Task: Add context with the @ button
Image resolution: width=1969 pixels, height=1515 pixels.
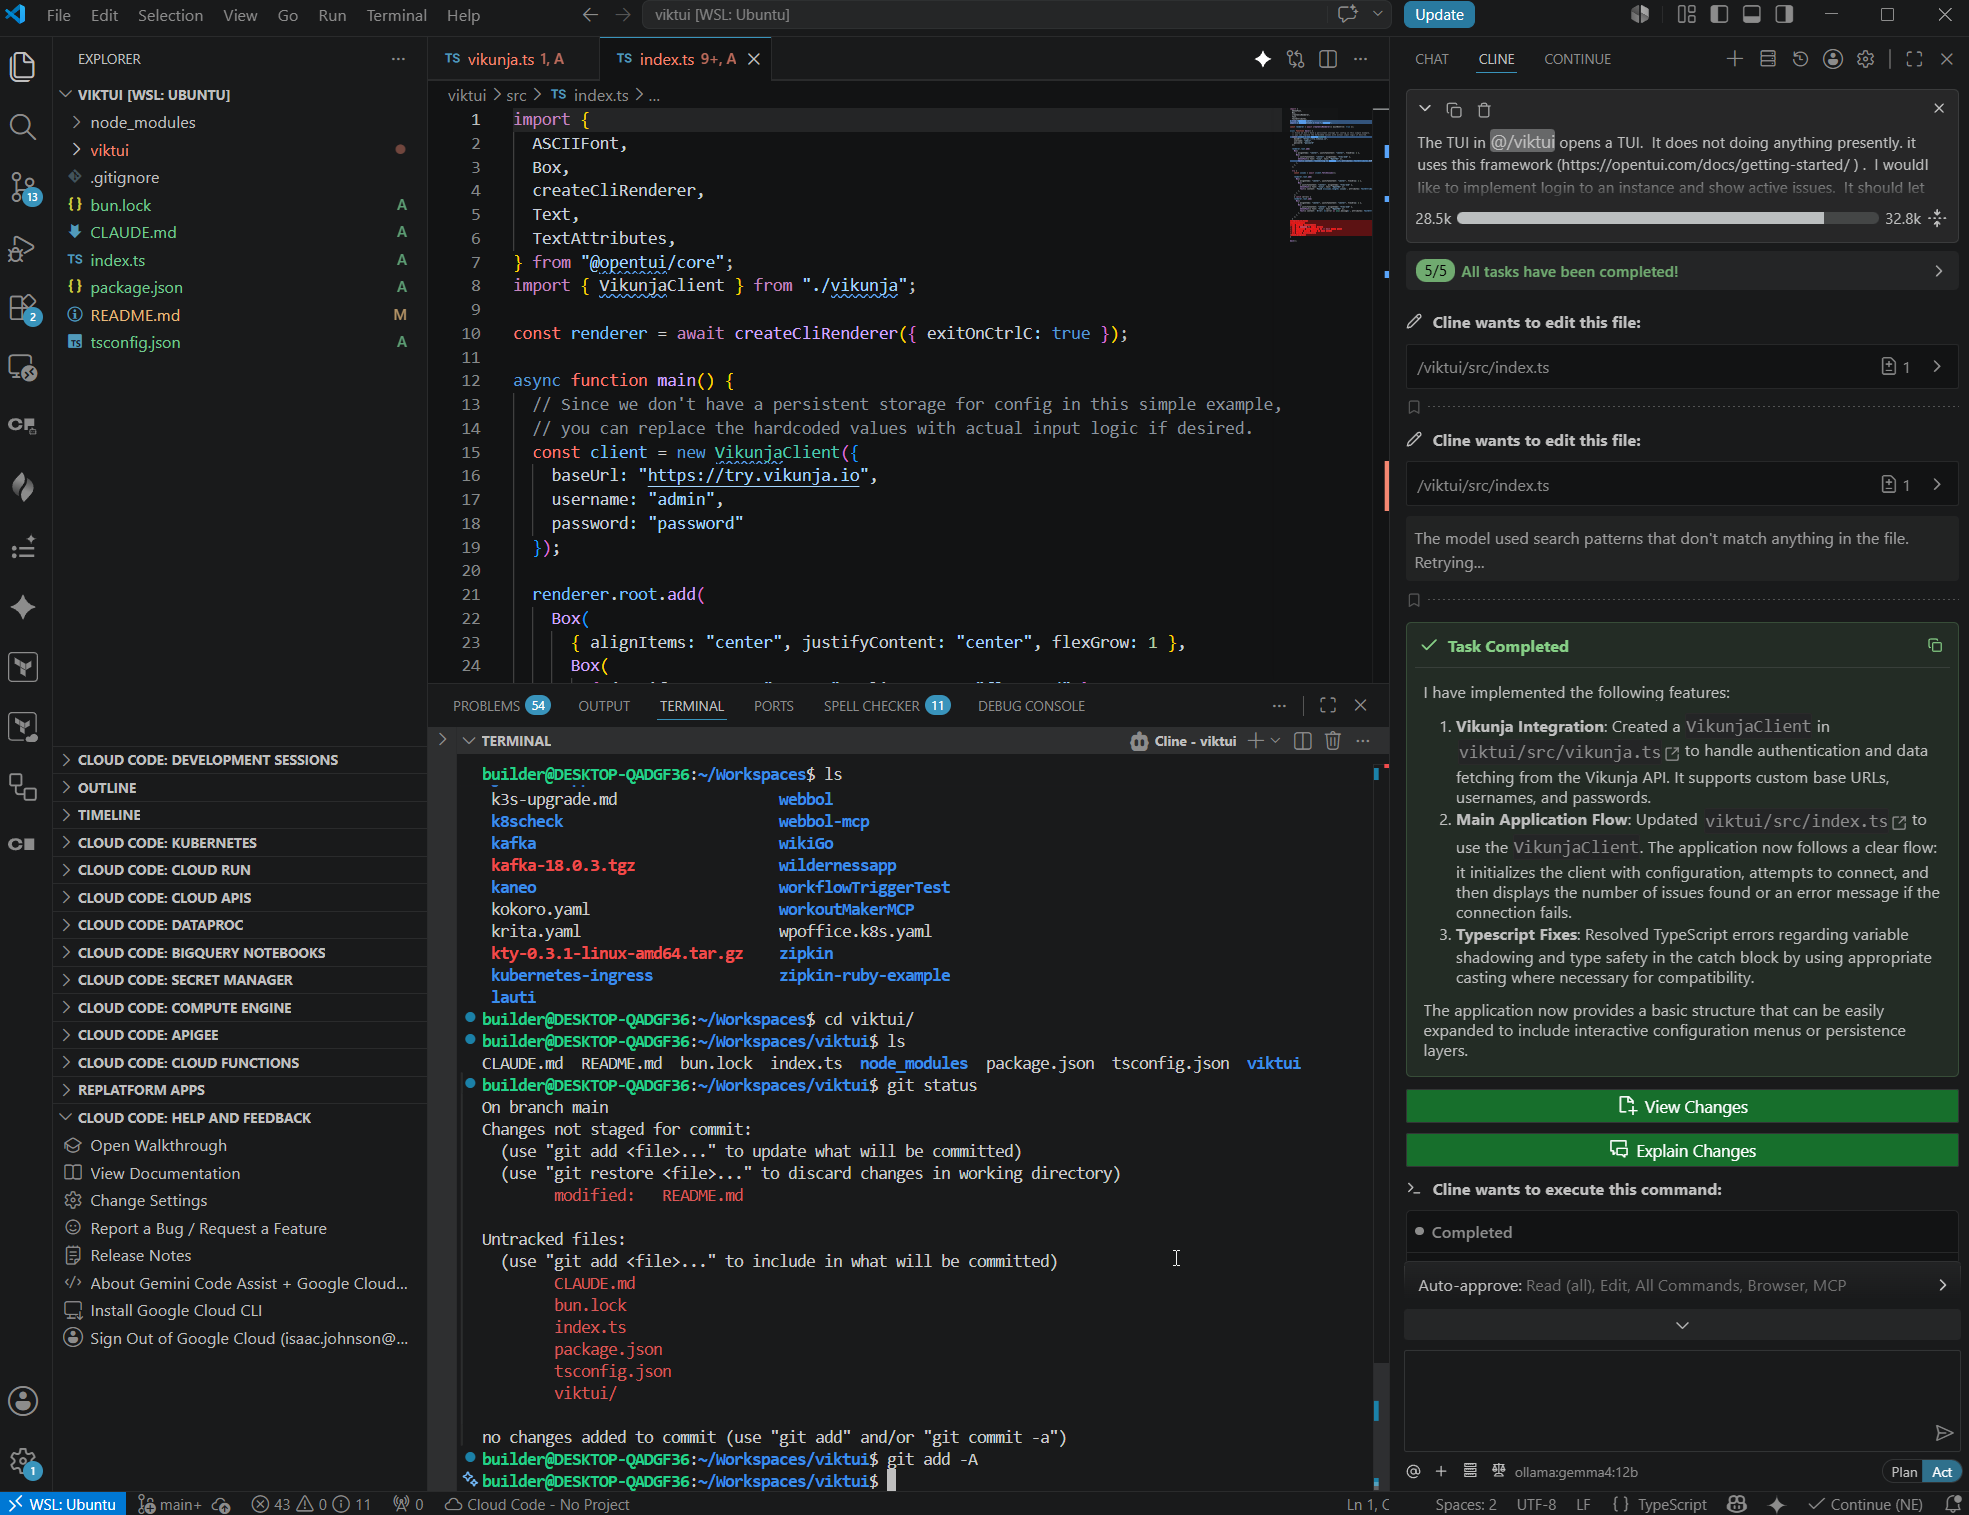Action: coord(1413,1471)
